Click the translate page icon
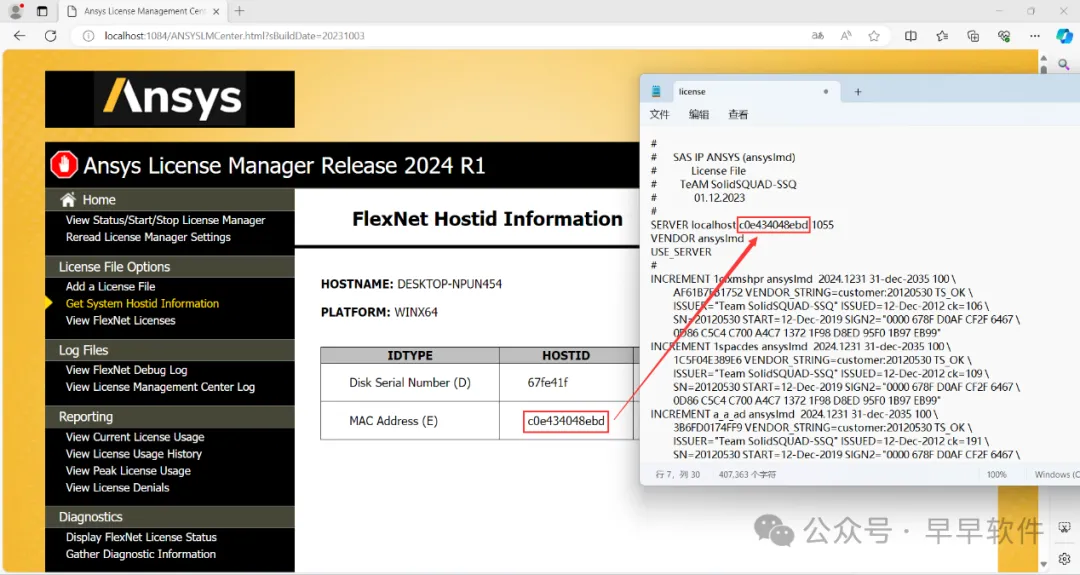The width and height of the screenshot is (1080, 575). click(818, 36)
